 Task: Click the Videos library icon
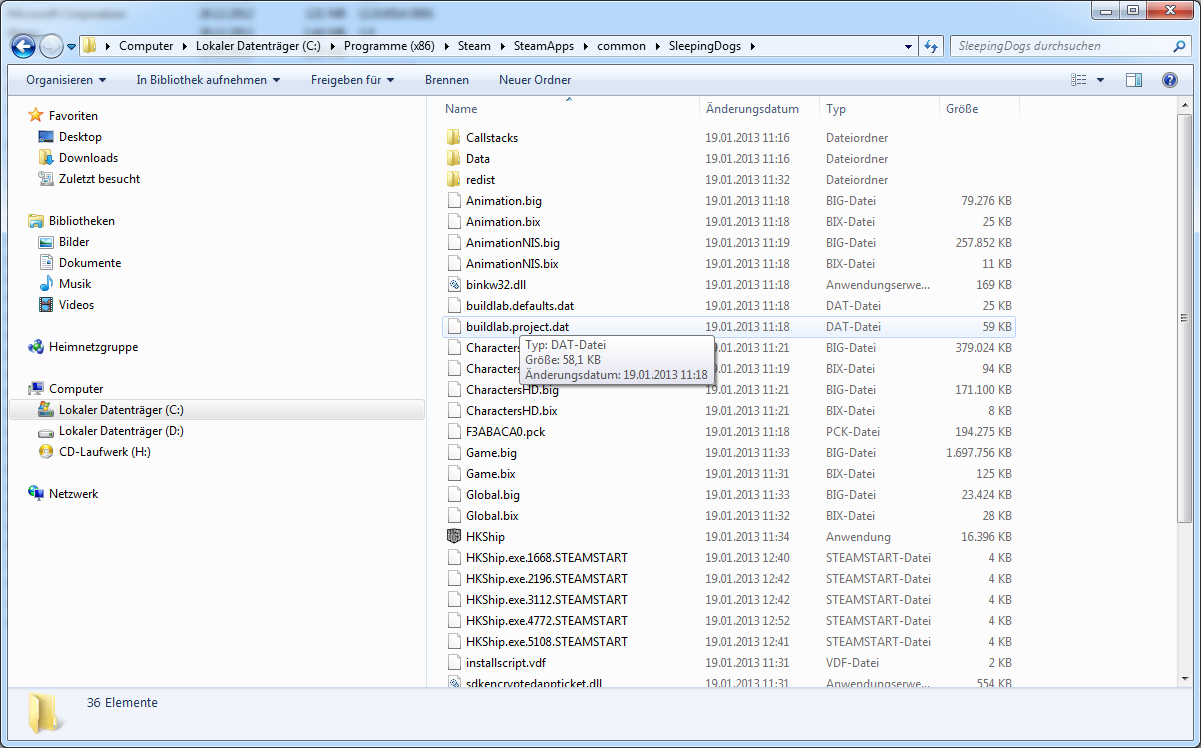tap(46, 305)
